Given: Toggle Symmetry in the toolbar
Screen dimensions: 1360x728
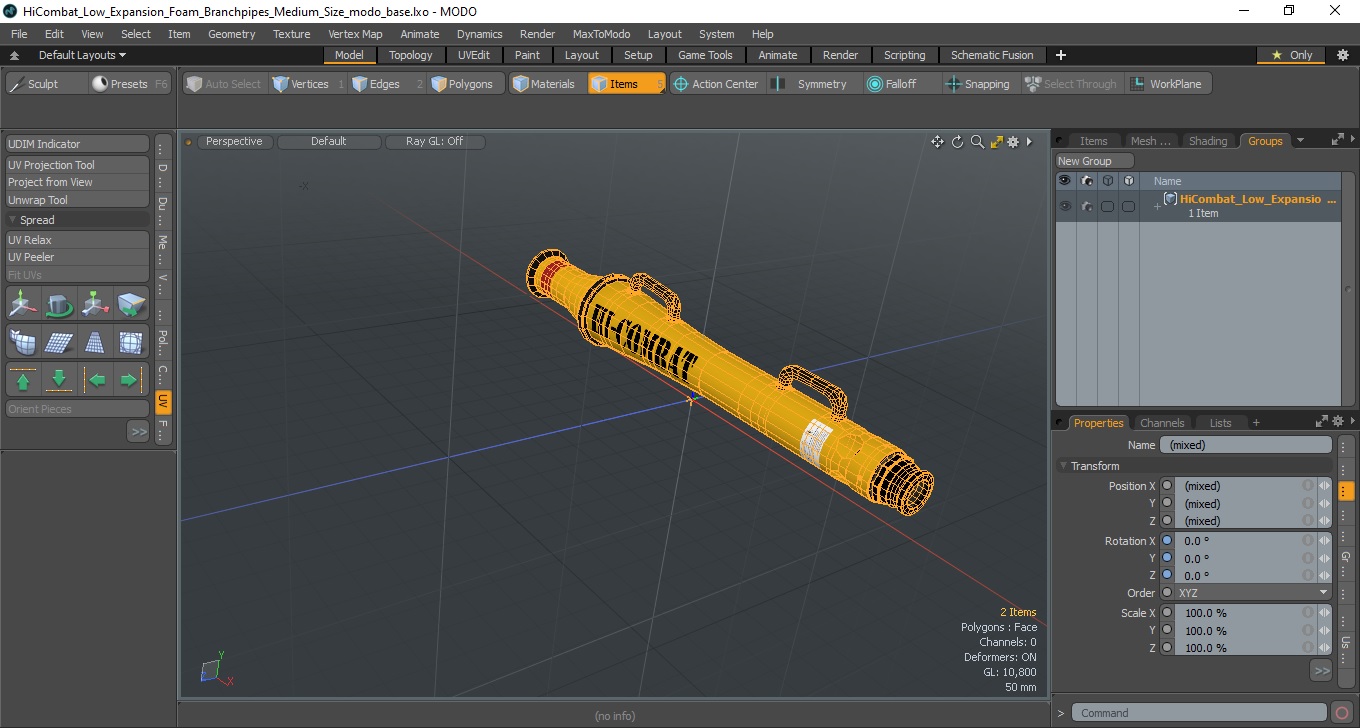Looking at the screenshot, I should (812, 84).
